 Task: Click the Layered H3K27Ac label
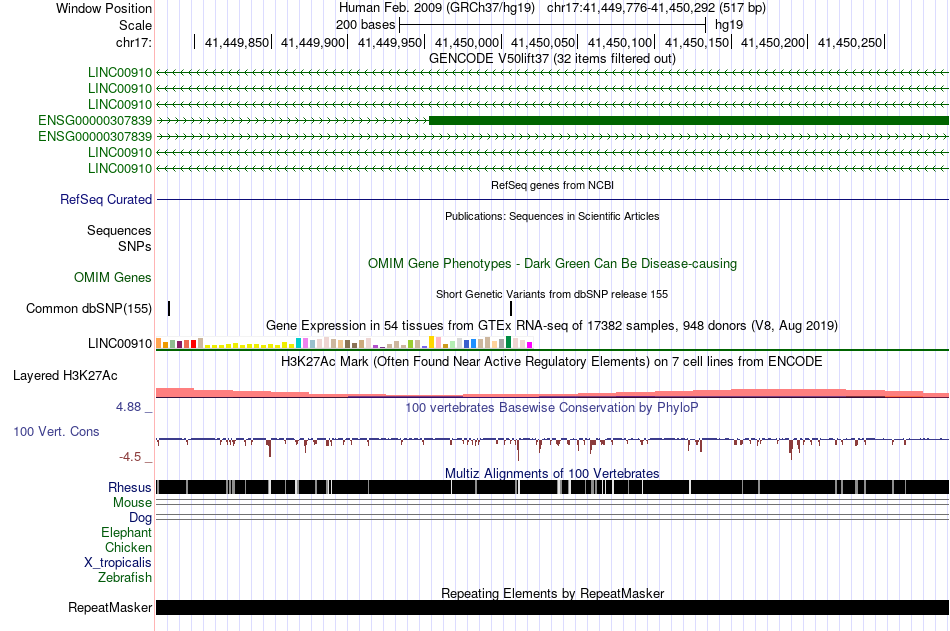pyautogui.click(x=65, y=376)
